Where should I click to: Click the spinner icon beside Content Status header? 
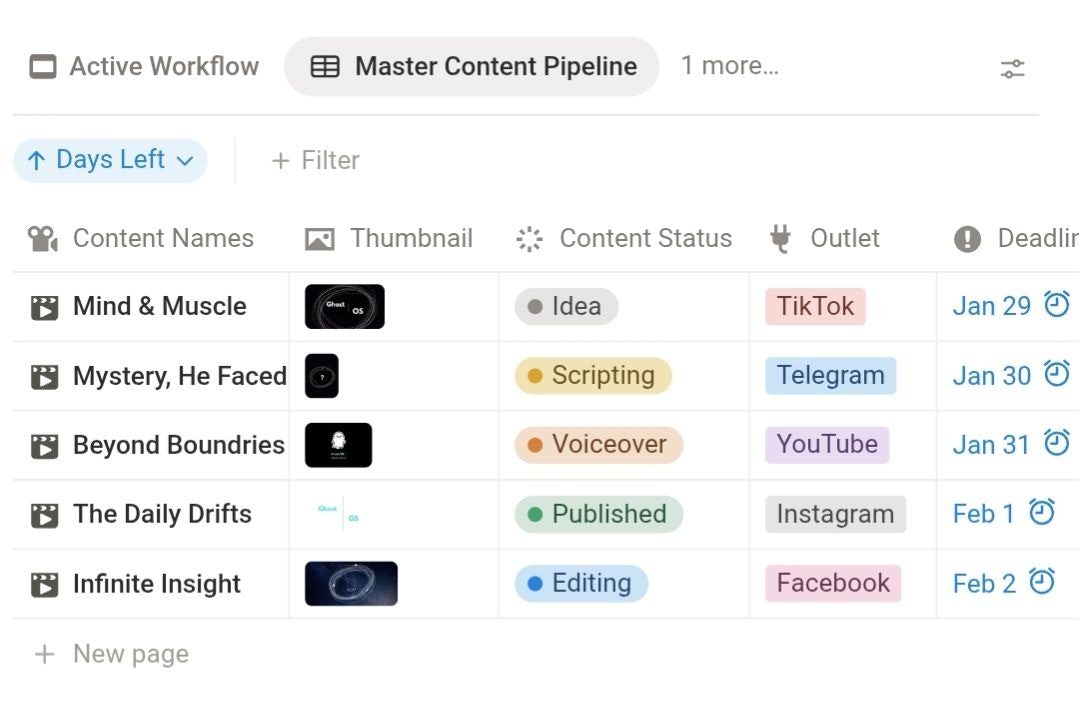pos(528,238)
